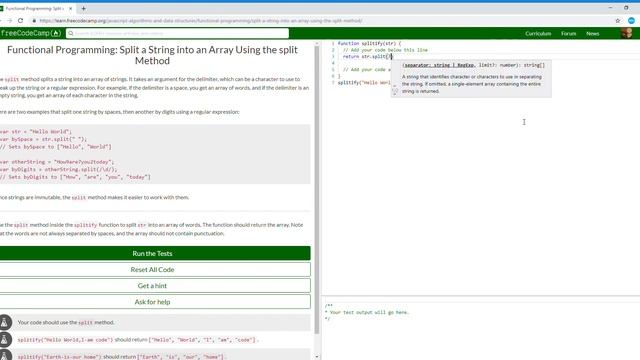
Task: Open the Curriculum menu link
Action: (x=538, y=33)
